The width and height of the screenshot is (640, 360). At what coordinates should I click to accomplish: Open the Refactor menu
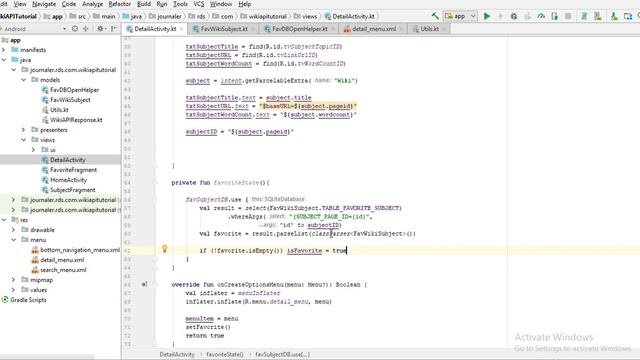click(x=120, y=4)
